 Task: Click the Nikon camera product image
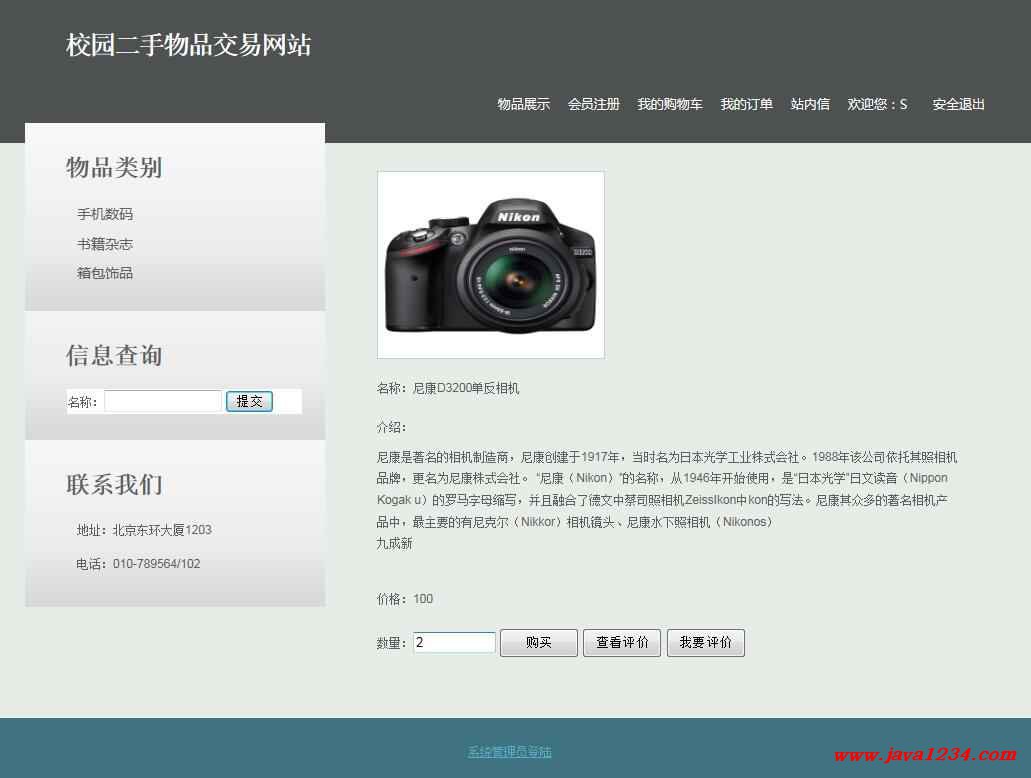tap(490, 265)
